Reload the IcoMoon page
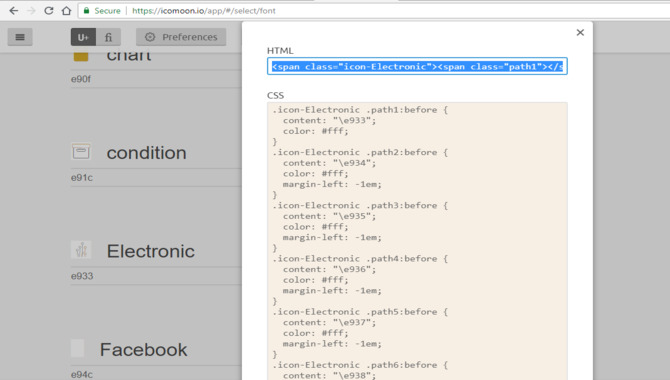Image resolution: width=670 pixels, height=380 pixels. (x=49, y=11)
